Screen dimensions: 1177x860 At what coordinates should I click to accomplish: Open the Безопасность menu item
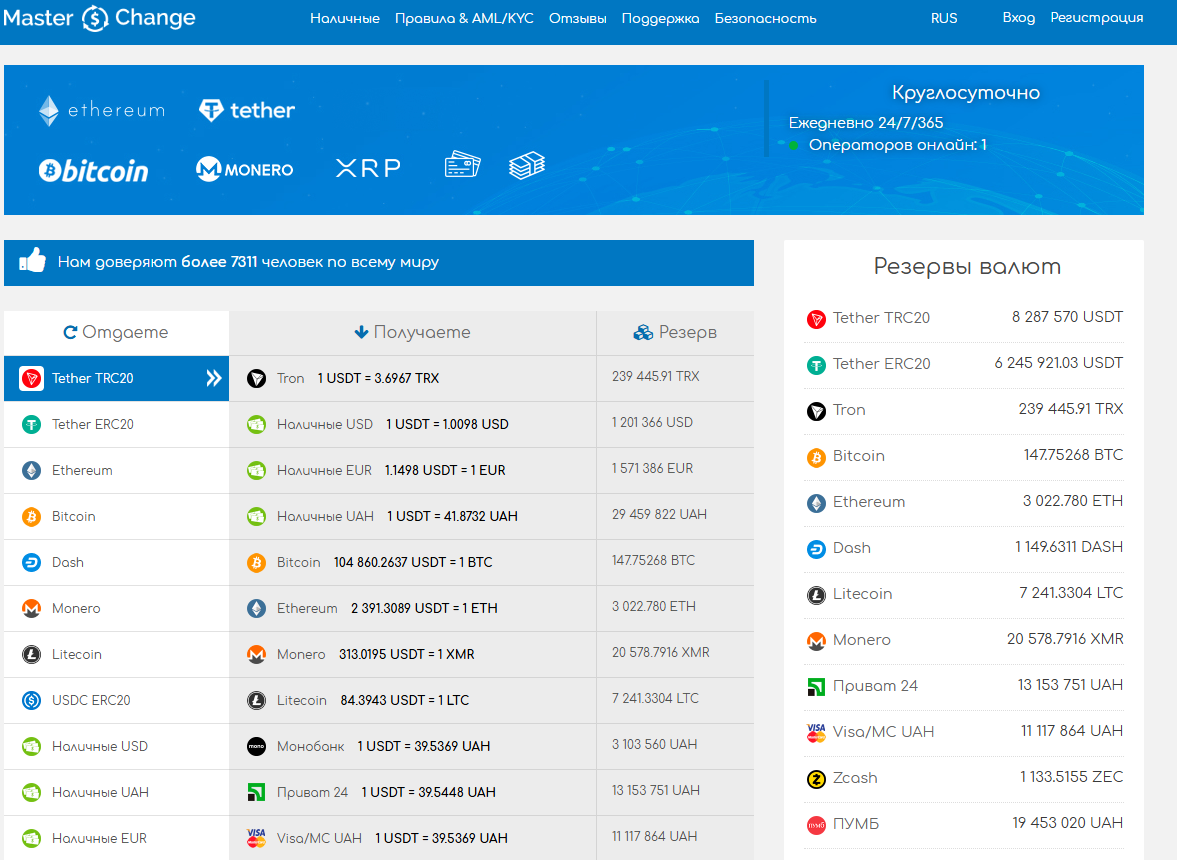765,18
